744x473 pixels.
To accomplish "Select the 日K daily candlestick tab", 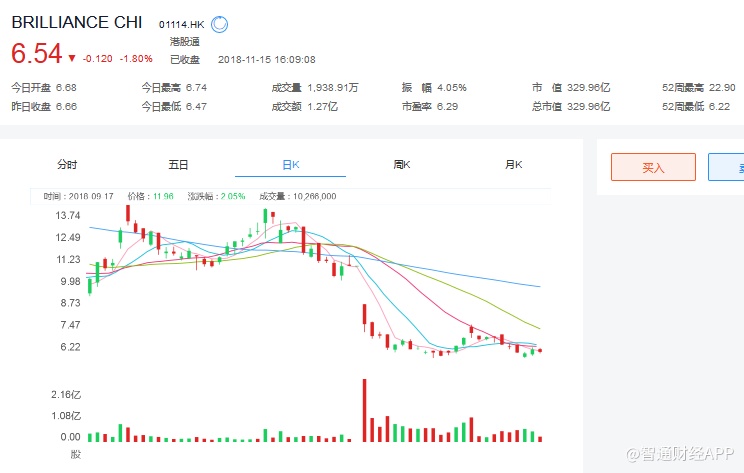I will pyautogui.click(x=290, y=165).
